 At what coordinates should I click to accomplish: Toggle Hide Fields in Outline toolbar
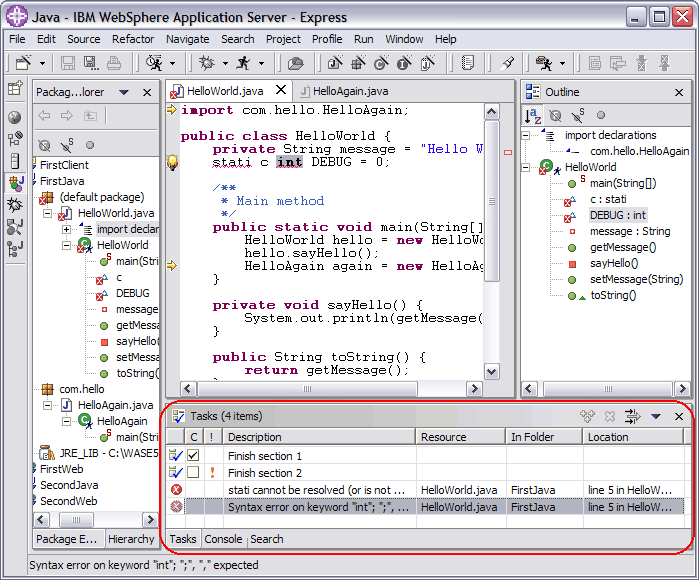(x=555, y=115)
